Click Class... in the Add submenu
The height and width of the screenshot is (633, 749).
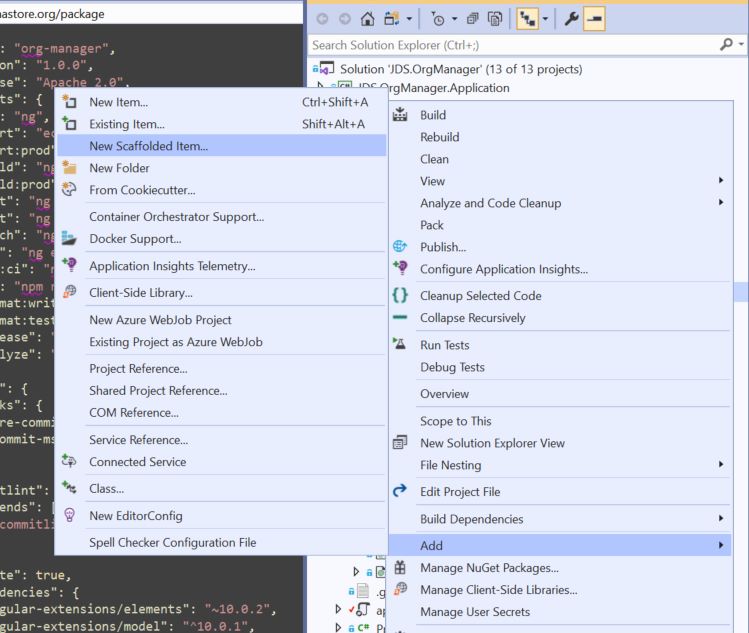click(222, 489)
